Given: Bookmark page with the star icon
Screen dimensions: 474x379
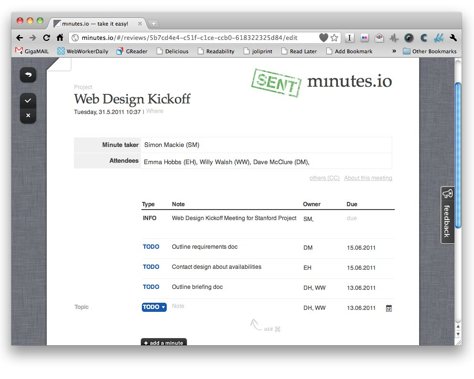Looking at the screenshot, I should coord(334,38).
